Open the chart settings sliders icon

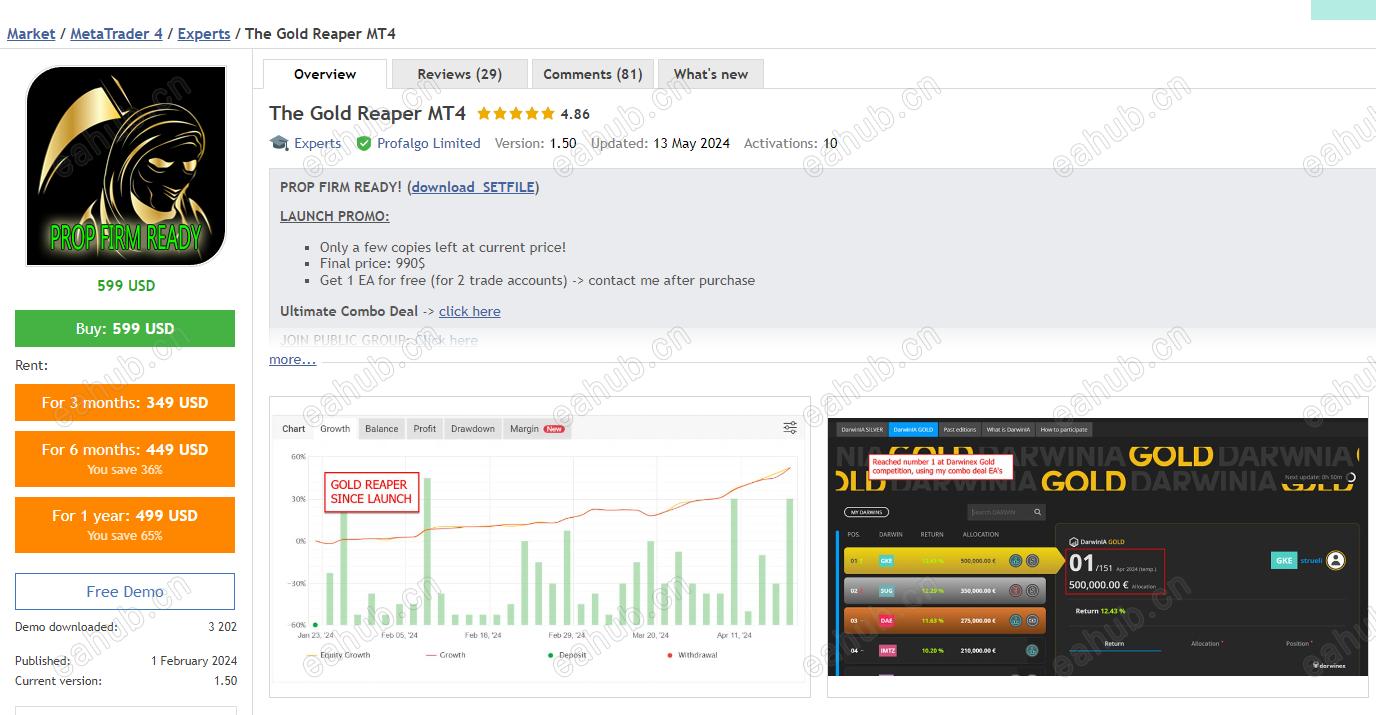pos(790,428)
